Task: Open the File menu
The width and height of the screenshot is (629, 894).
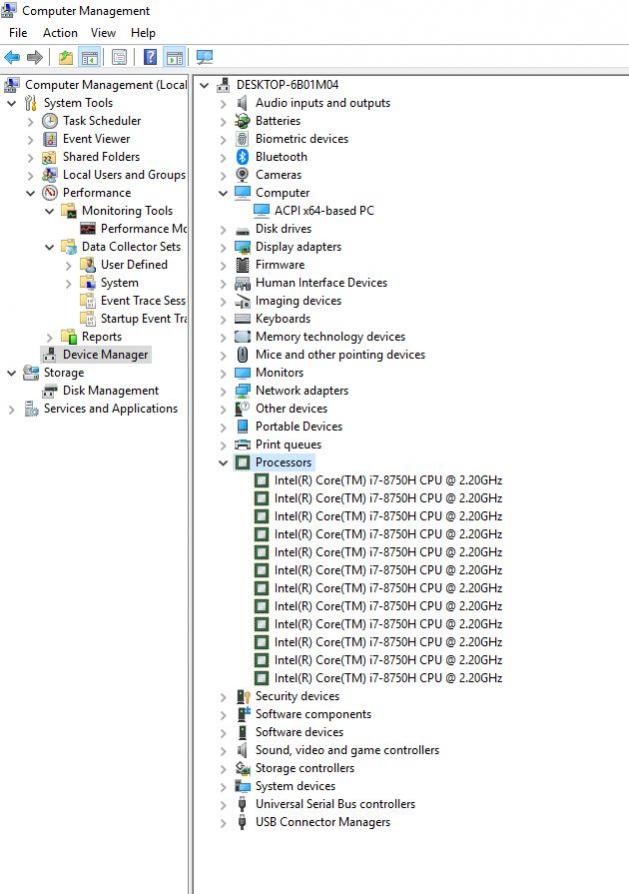Action: [x=18, y=32]
